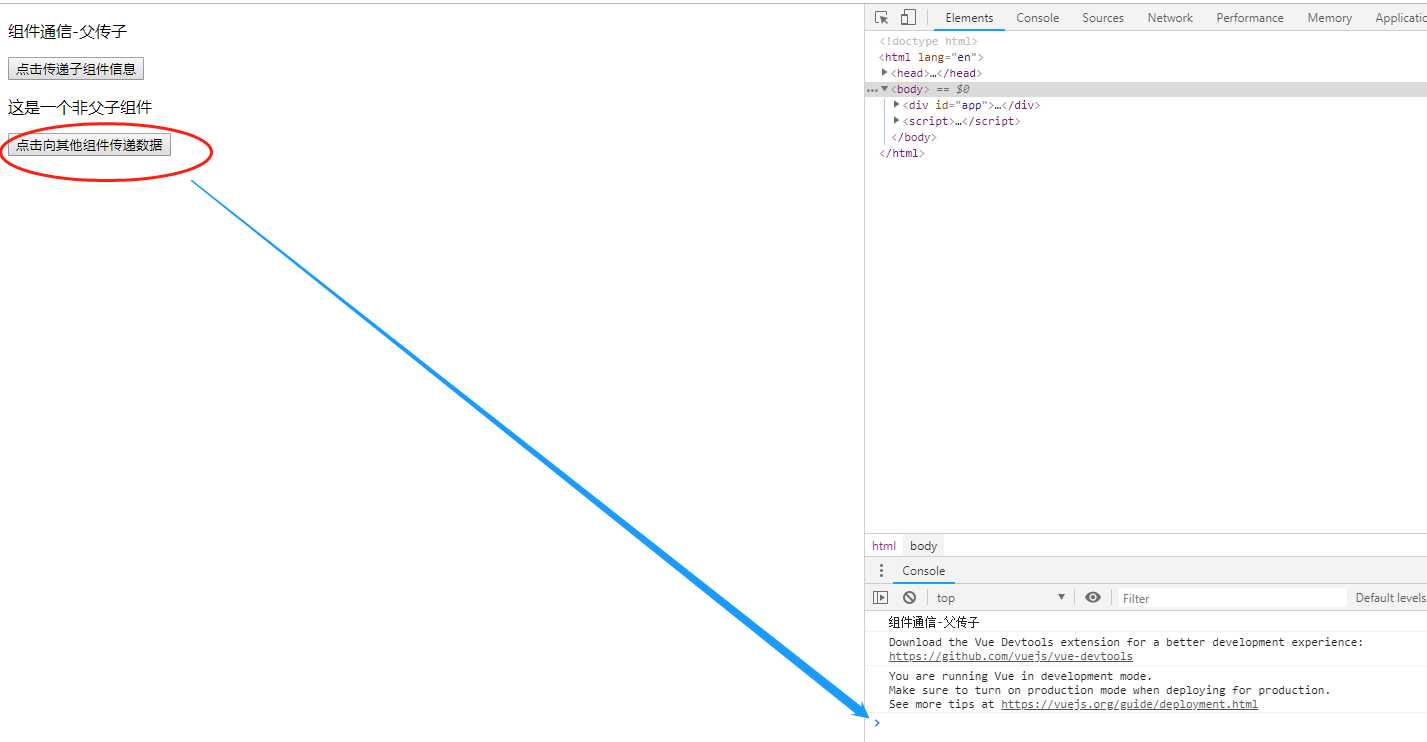Open the Default levels dropdown
The height and width of the screenshot is (742, 1427).
click(x=1390, y=598)
